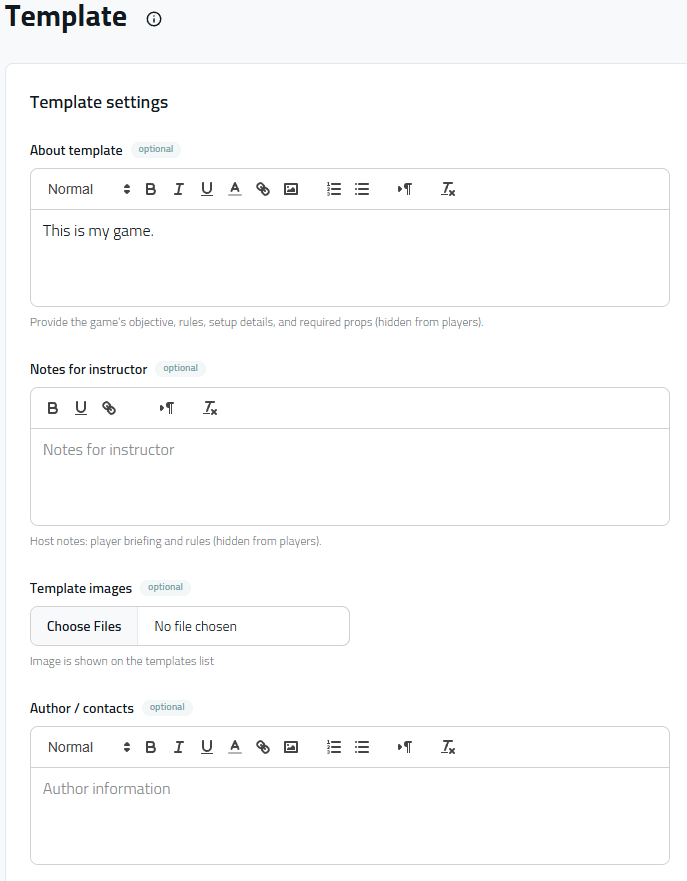Insert link in Notes for instructor
The height and width of the screenshot is (881, 687).
(x=109, y=408)
